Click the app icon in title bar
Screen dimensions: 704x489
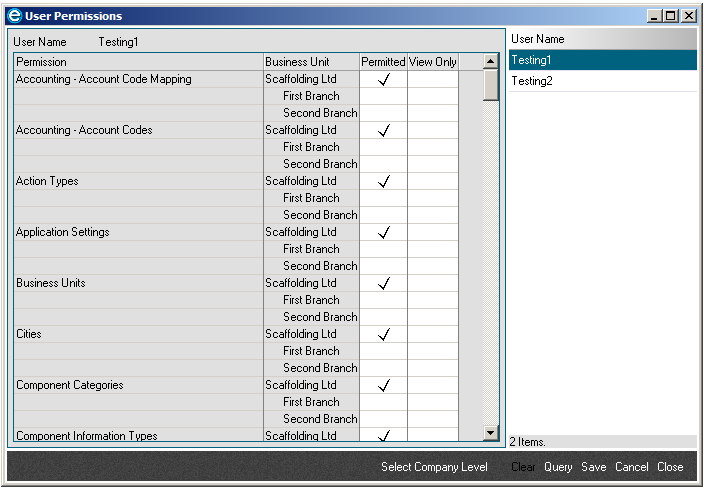tap(14, 16)
